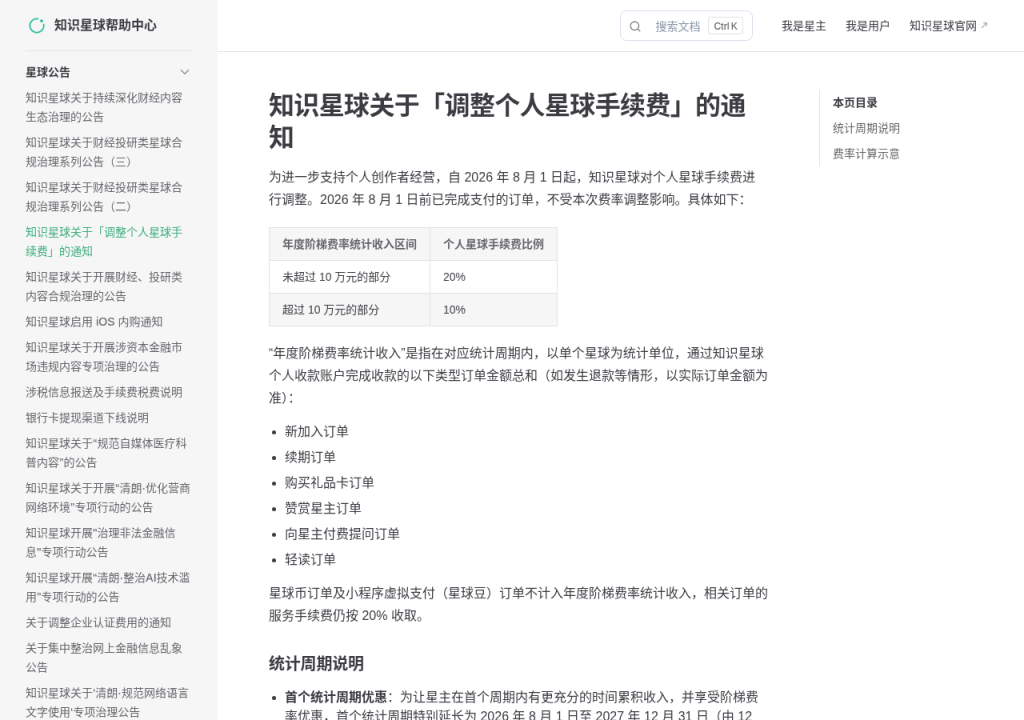Click the 本页目录 heading
The width and height of the screenshot is (1024, 720).
[x=855, y=103]
